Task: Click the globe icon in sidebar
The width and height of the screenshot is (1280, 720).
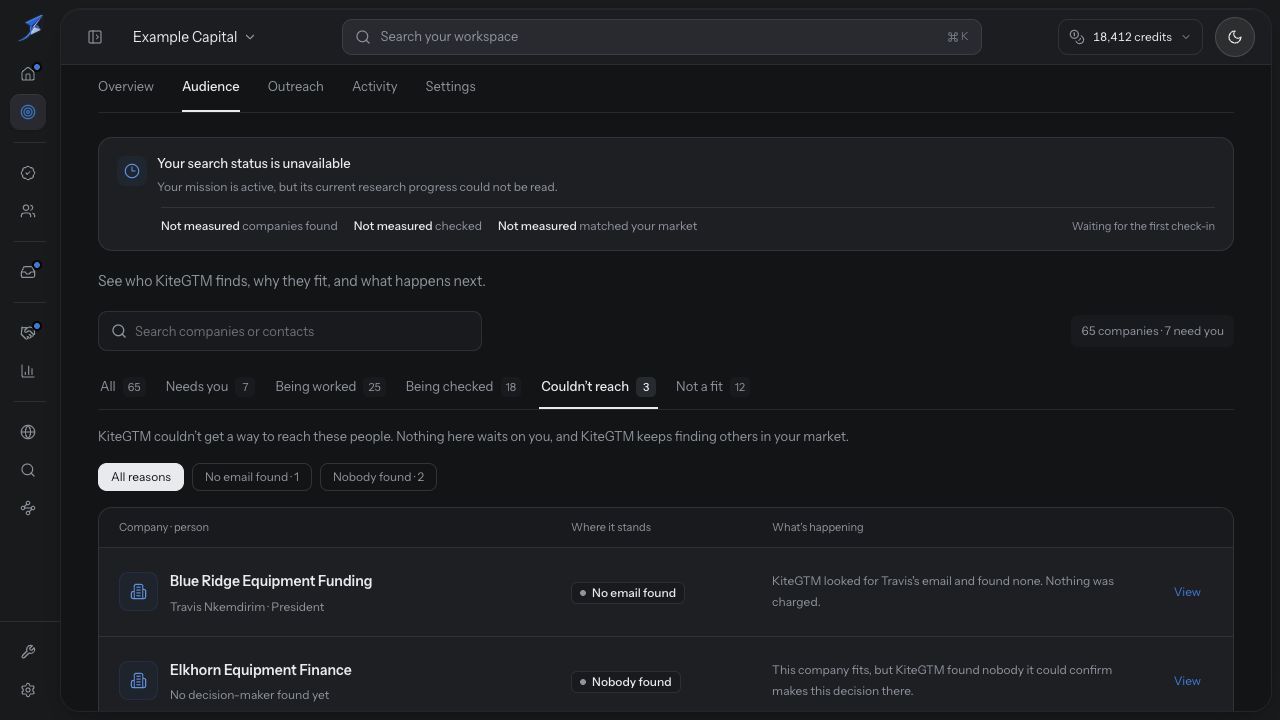Action: click(x=28, y=432)
